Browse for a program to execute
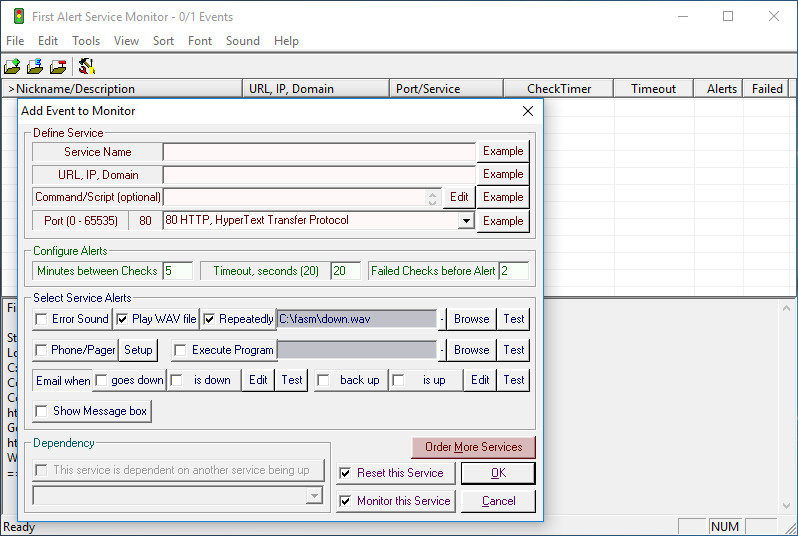Image resolution: width=798 pixels, height=536 pixels. (x=471, y=350)
